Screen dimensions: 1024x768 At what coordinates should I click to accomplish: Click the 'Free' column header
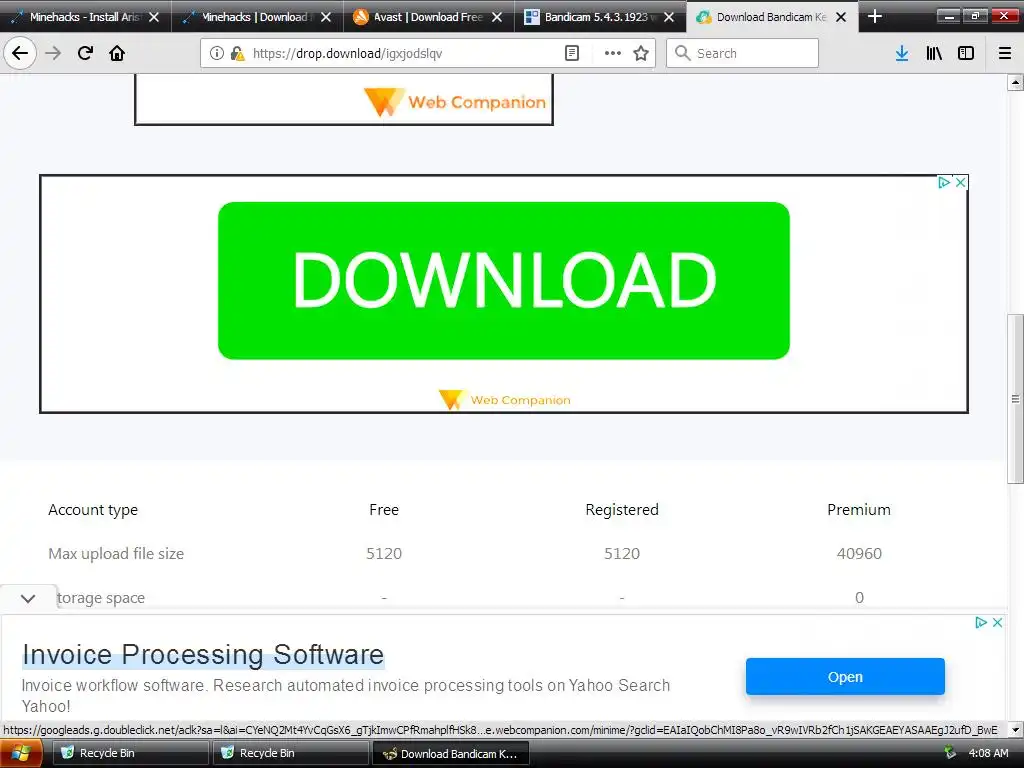[384, 509]
